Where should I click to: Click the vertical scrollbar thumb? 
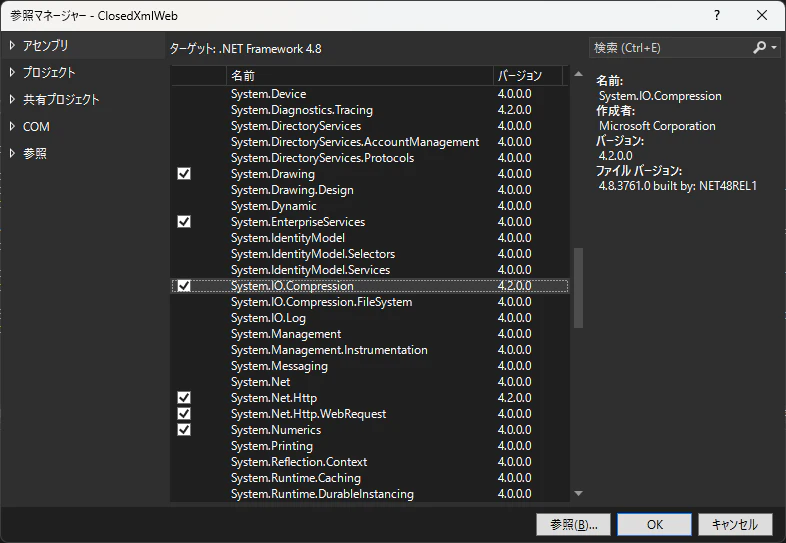click(x=578, y=288)
